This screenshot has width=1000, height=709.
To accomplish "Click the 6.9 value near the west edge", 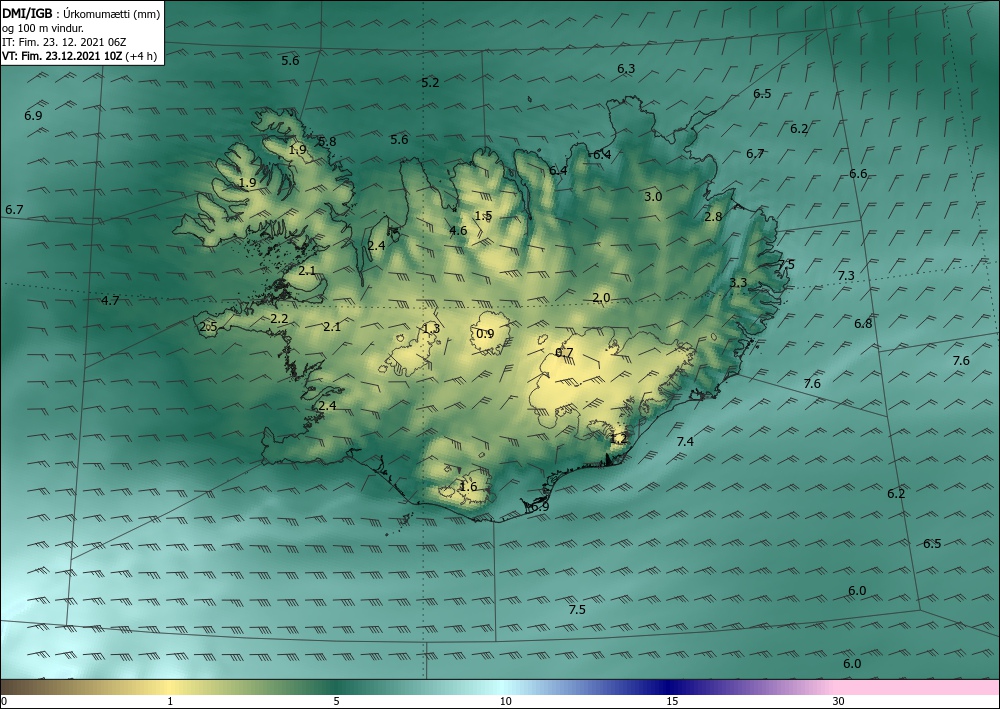I will click(33, 115).
